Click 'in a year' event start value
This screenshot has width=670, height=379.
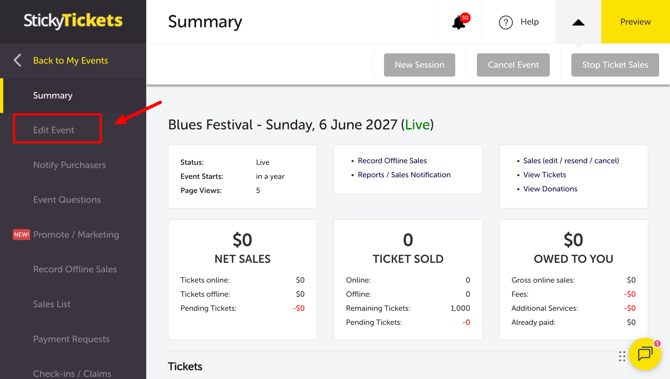[x=270, y=176]
